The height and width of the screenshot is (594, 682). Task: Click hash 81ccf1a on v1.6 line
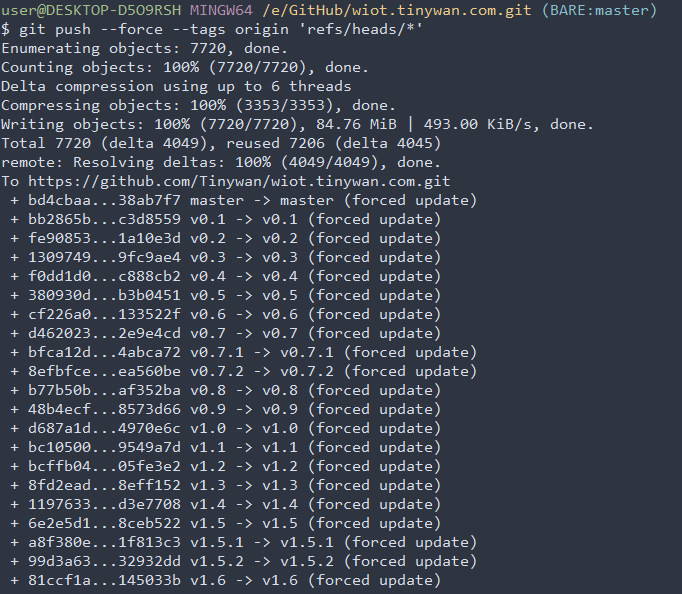click(x=60, y=580)
